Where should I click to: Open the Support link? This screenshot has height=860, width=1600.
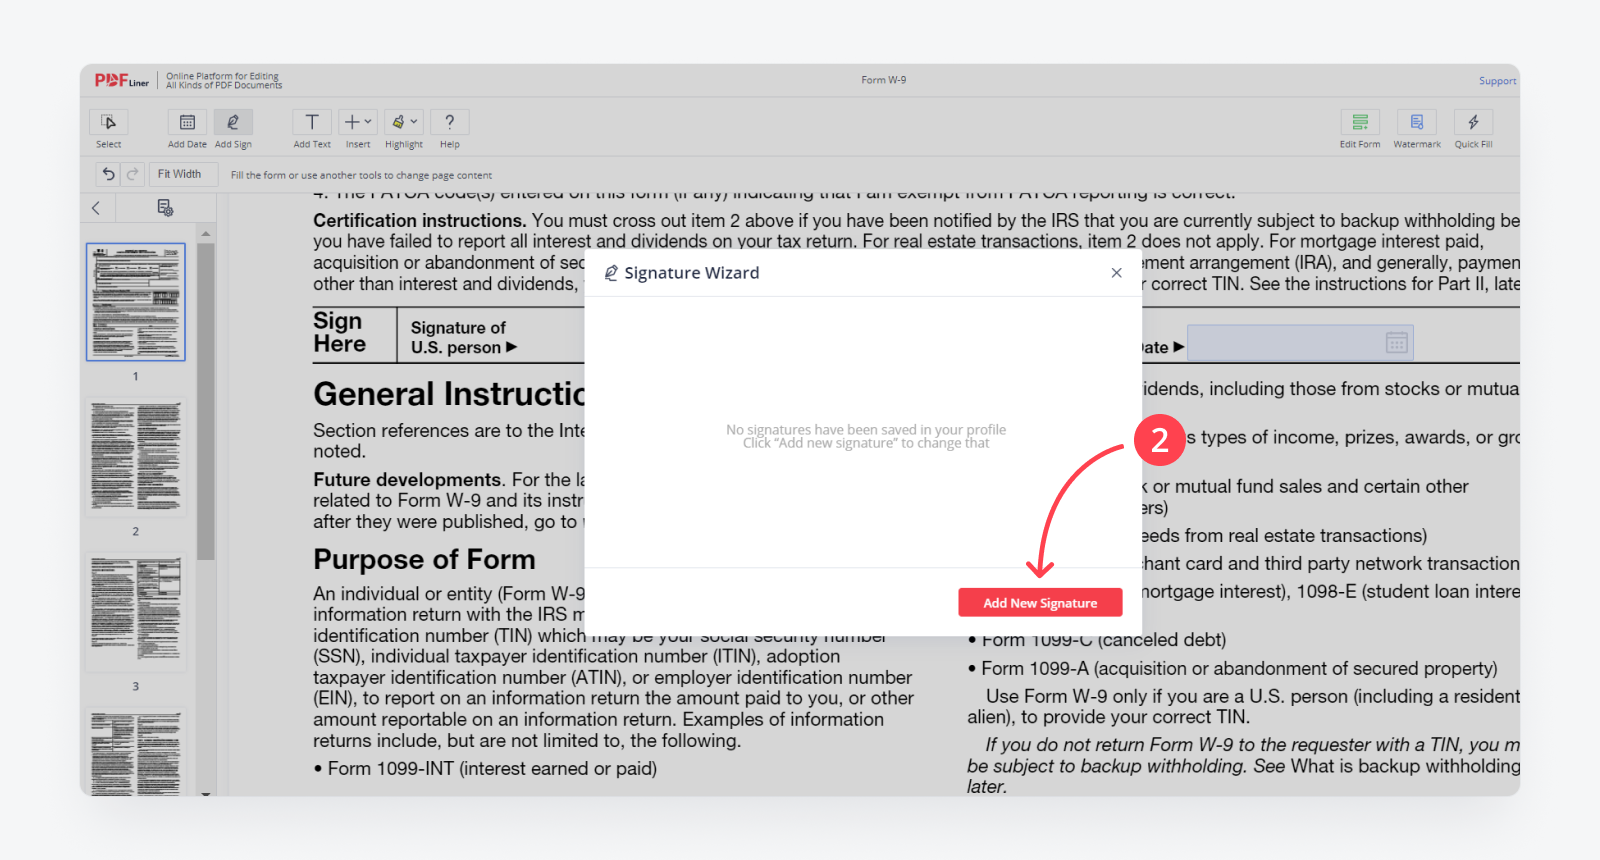tap(1497, 81)
